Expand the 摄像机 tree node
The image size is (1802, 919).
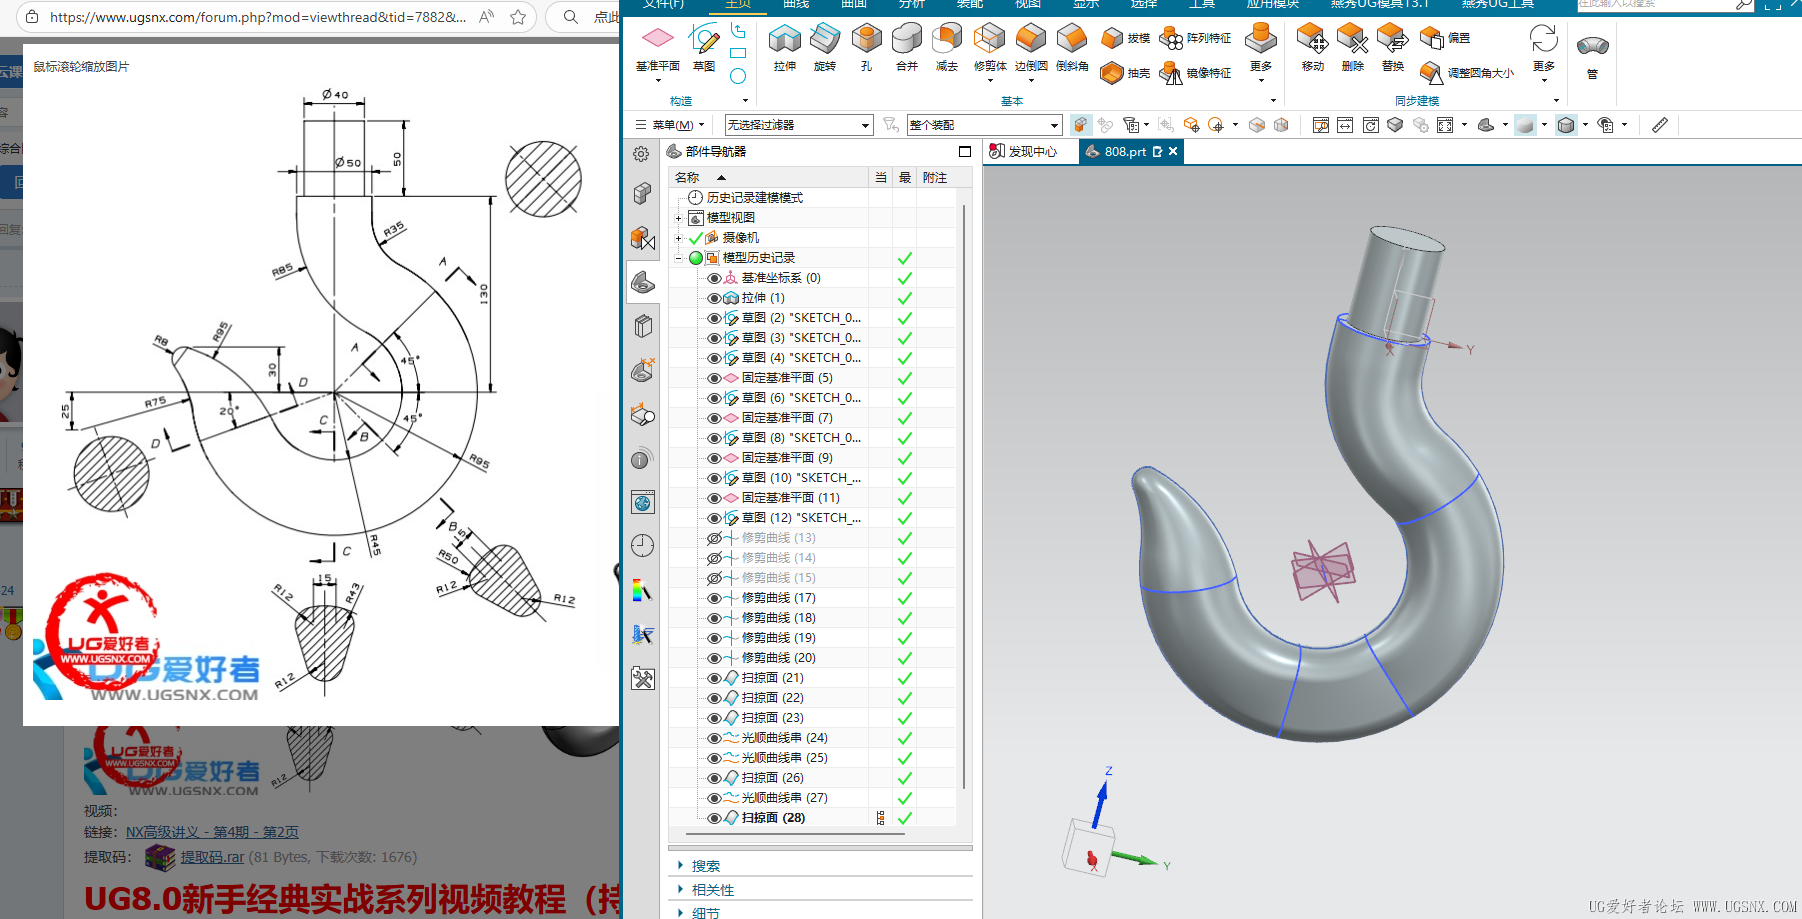click(x=679, y=238)
